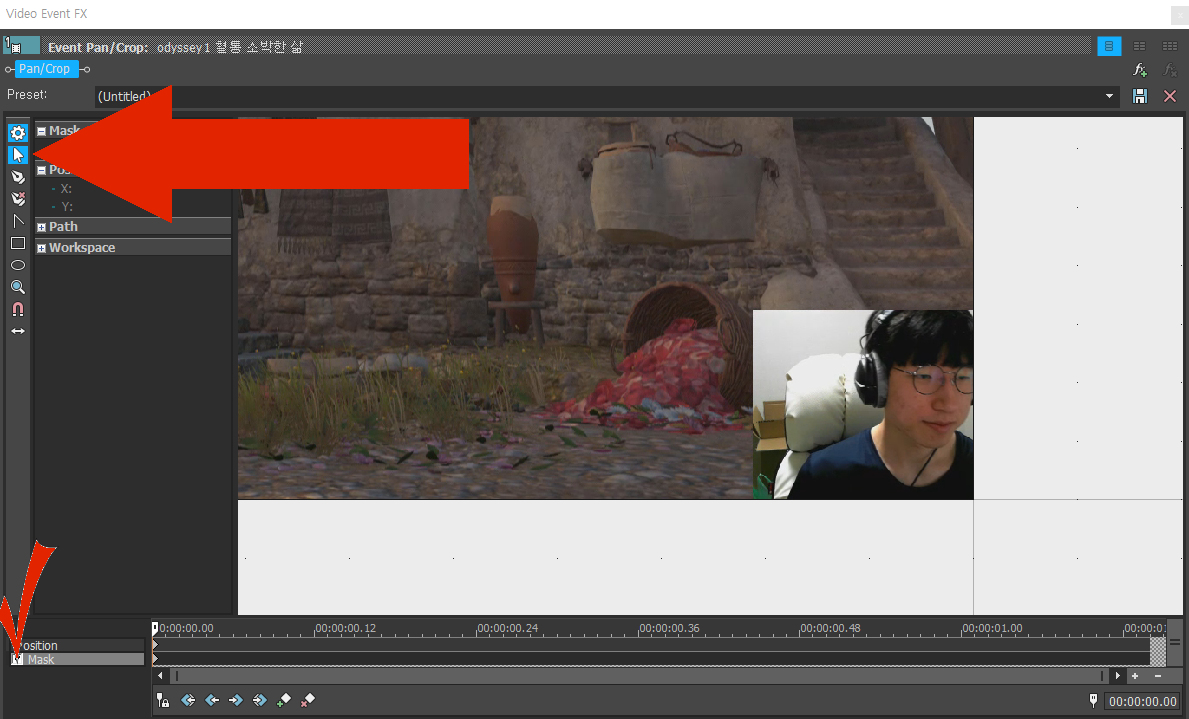Go to the previous keyframe
Viewport: 1189px width, 719px height.
[x=212, y=700]
